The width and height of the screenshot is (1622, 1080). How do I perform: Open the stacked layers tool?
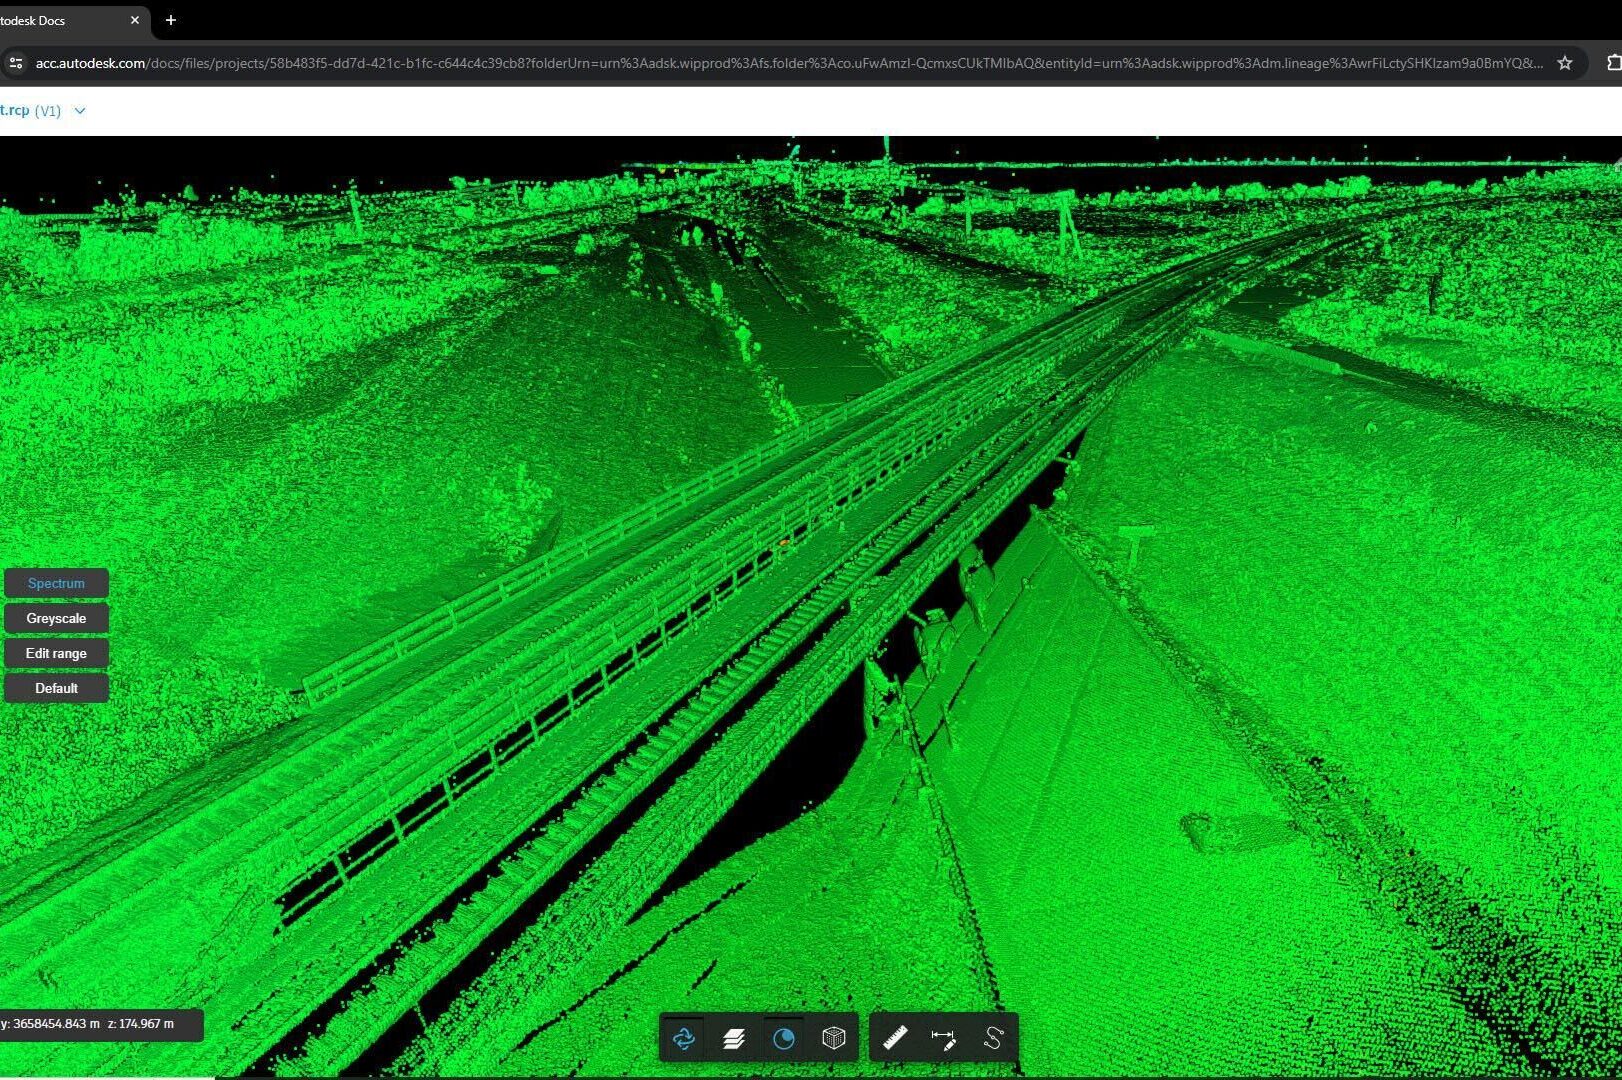(x=733, y=1039)
